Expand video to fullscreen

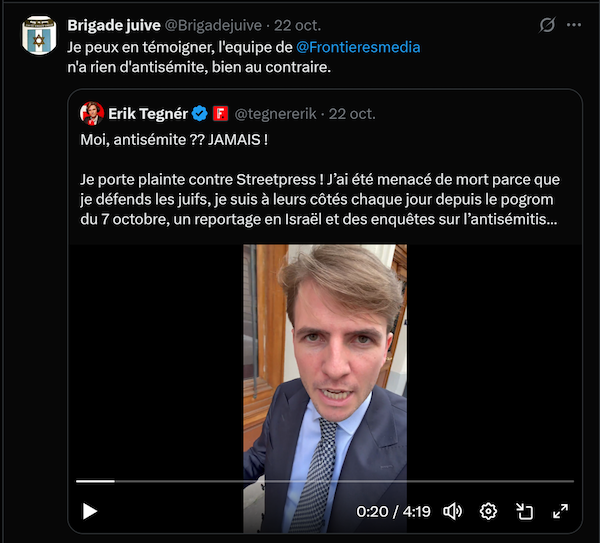point(560,511)
